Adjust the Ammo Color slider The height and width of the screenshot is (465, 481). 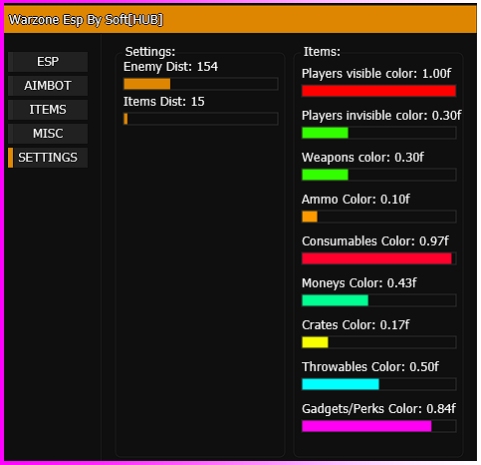pos(379,217)
